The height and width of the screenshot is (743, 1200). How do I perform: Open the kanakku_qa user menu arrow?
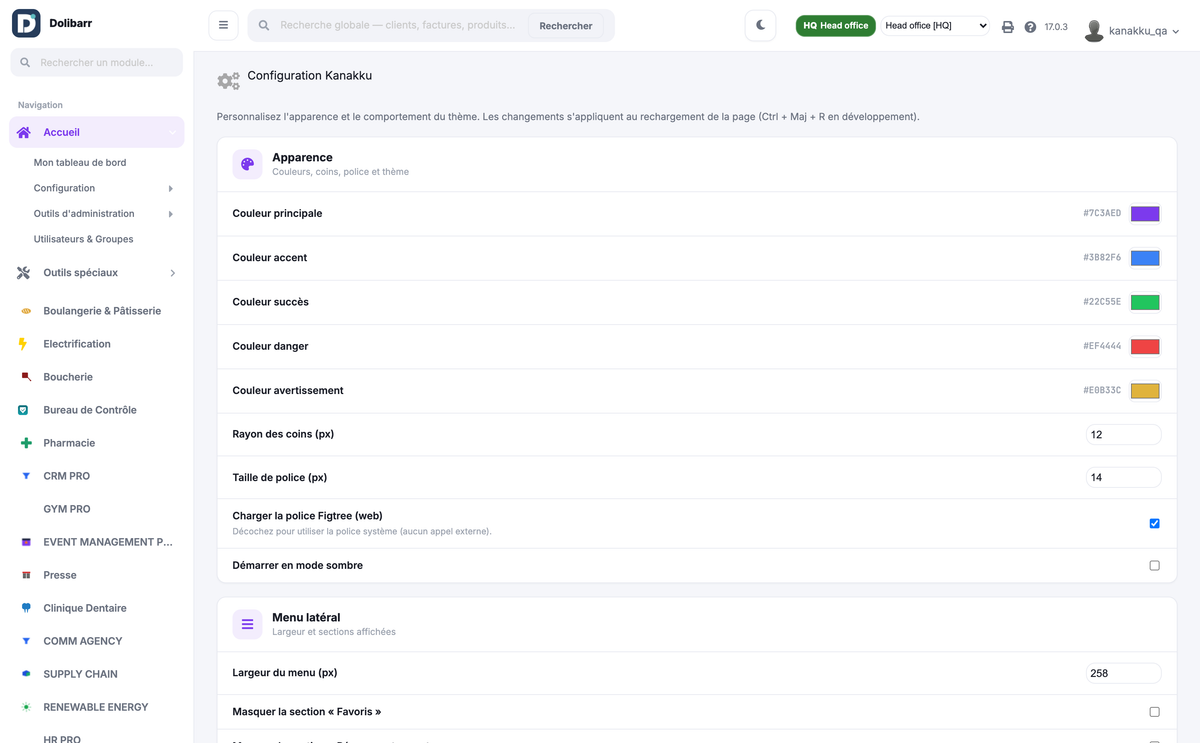pos(1175,32)
